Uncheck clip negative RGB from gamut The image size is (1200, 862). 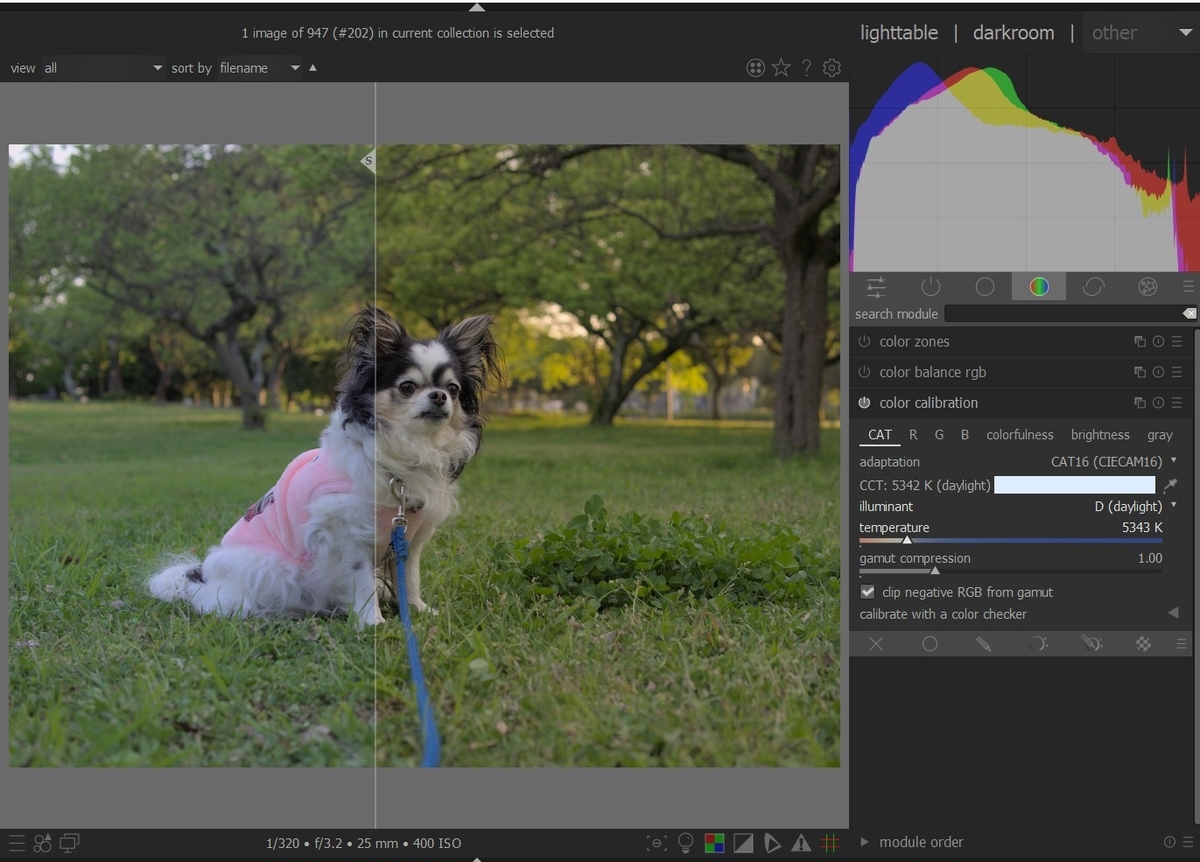(868, 592)
